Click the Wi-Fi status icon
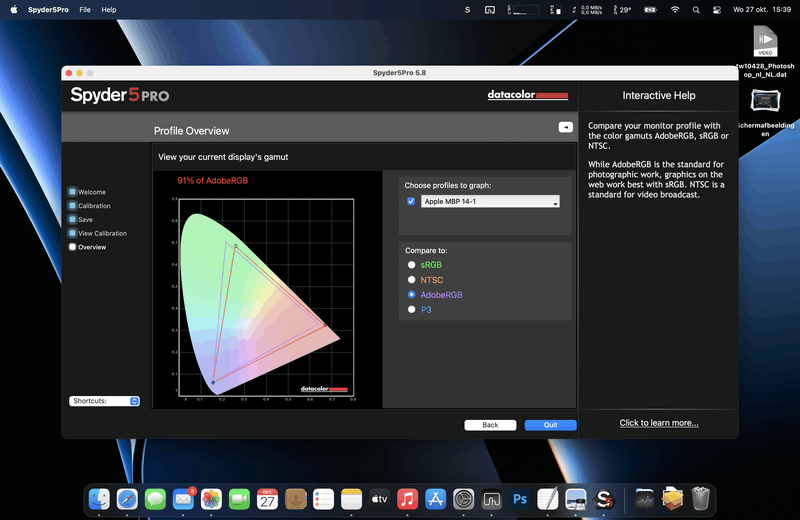800x520 pixels. (x=675, y=10)
